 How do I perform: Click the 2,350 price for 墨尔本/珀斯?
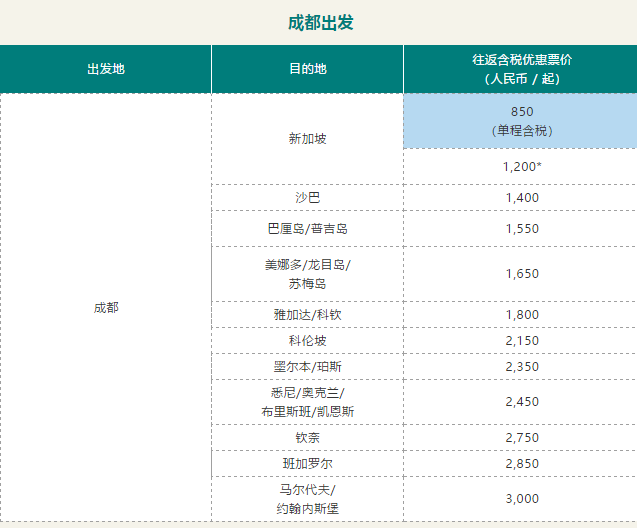[521, 367]
